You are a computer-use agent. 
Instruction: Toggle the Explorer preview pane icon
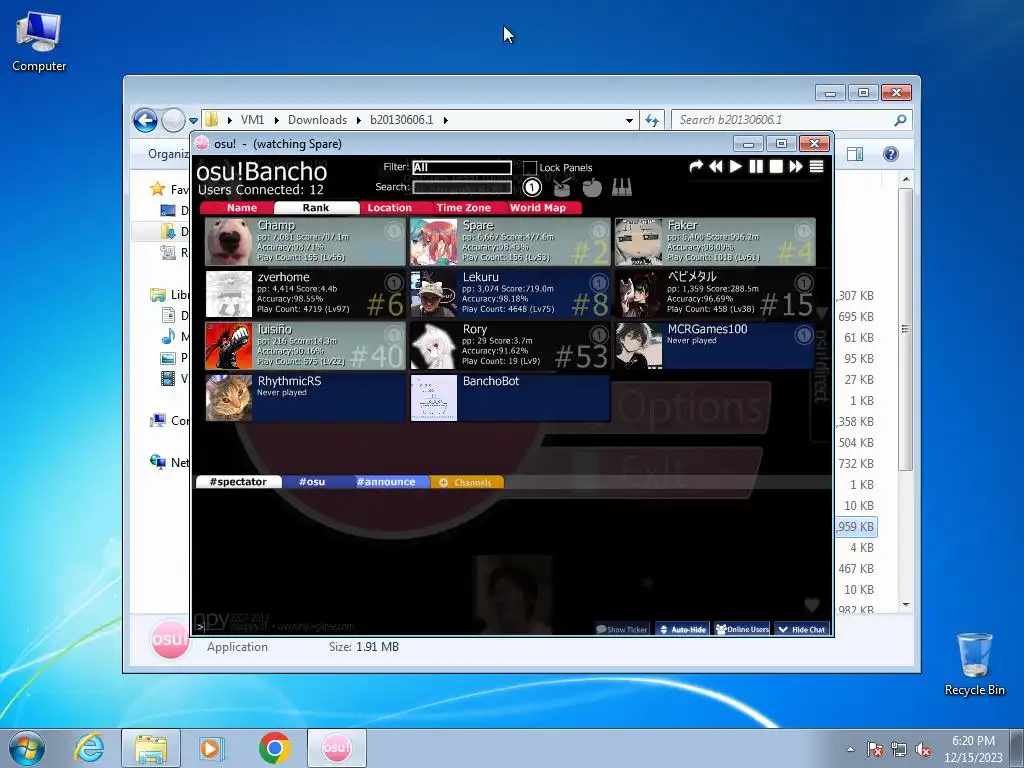click(855, 153)
